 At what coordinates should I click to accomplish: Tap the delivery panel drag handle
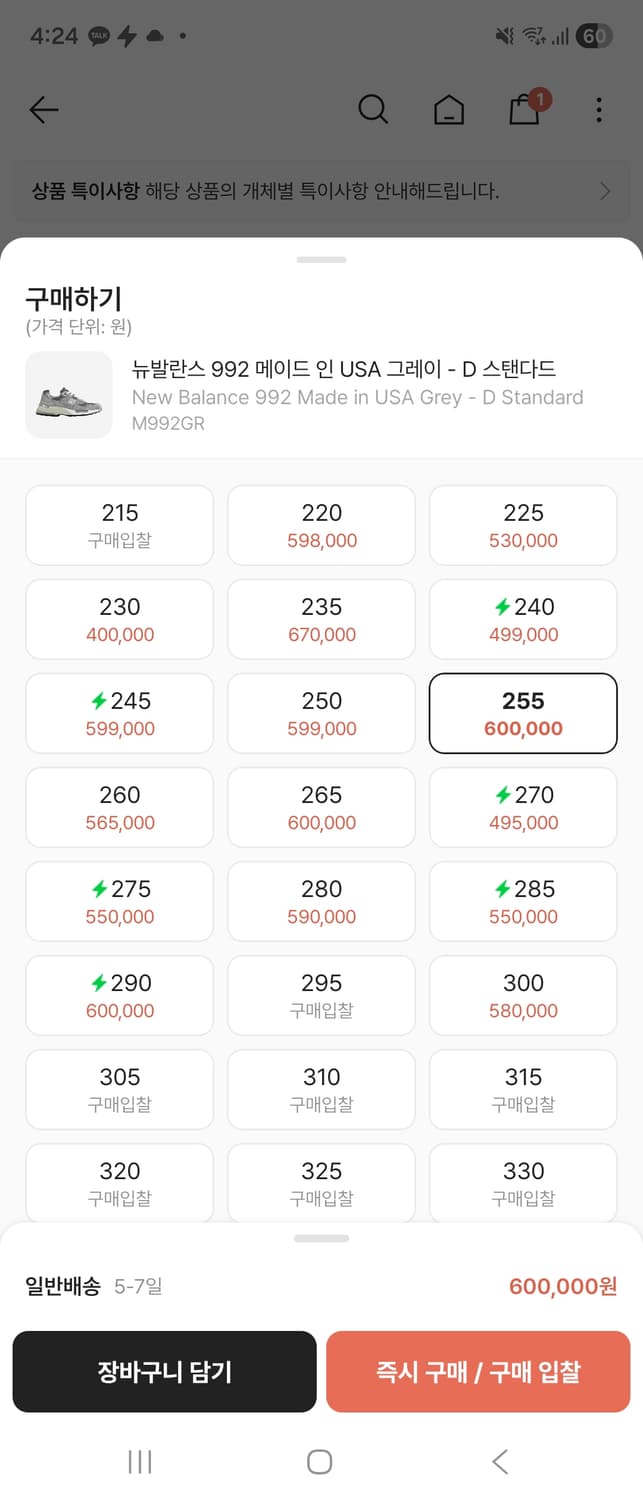[x=321, y=1238]
